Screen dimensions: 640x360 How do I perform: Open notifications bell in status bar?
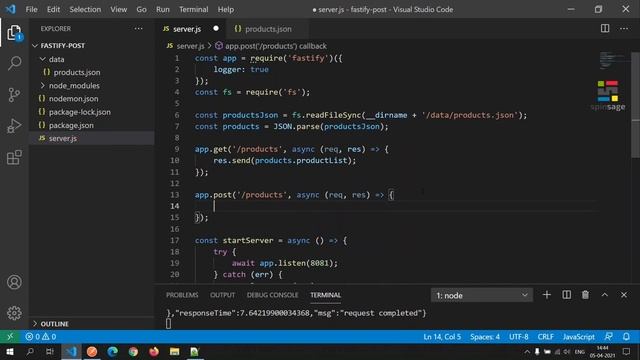[x=626, y=337]
